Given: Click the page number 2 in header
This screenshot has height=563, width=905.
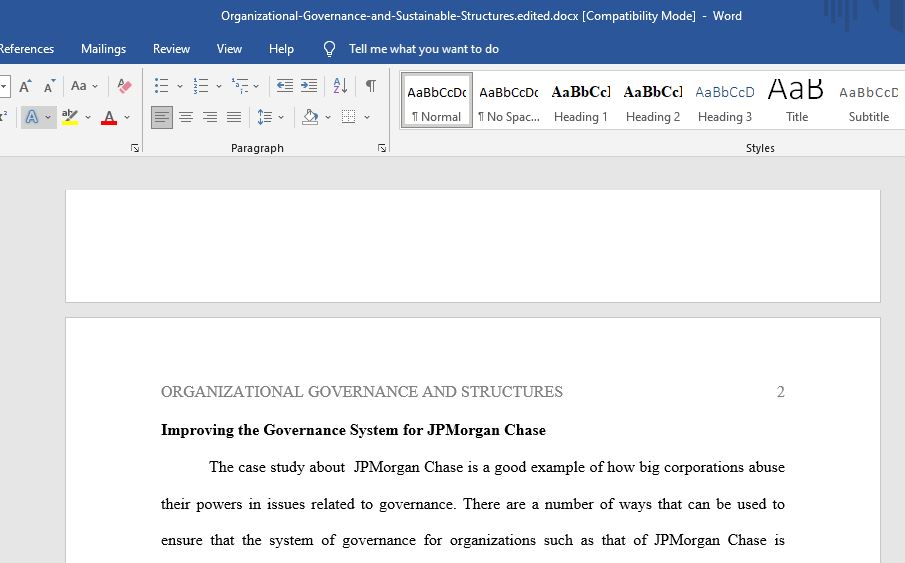Looking at the screenshot, I should (780, 392).
